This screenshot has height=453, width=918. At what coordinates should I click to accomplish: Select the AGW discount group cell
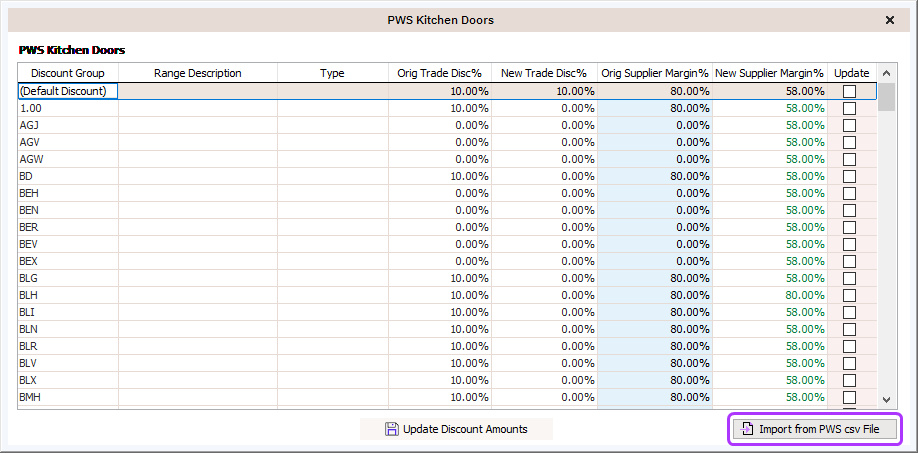68,159
